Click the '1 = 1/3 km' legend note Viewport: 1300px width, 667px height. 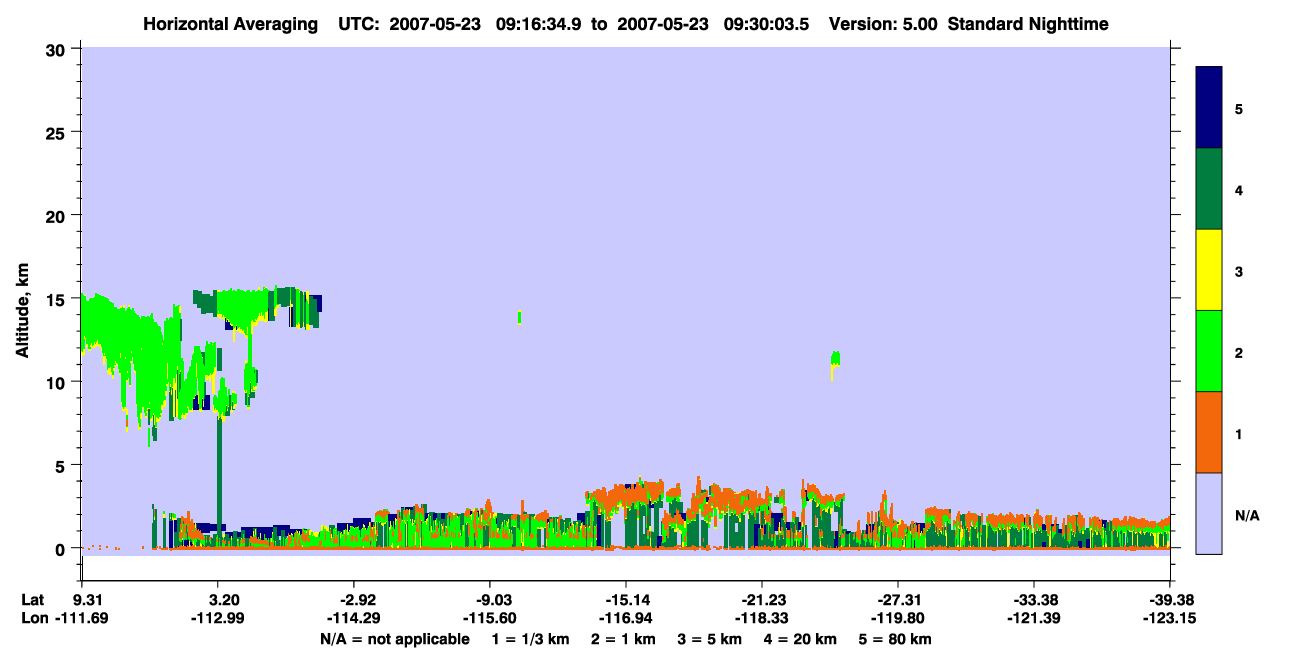click(529, 639)
